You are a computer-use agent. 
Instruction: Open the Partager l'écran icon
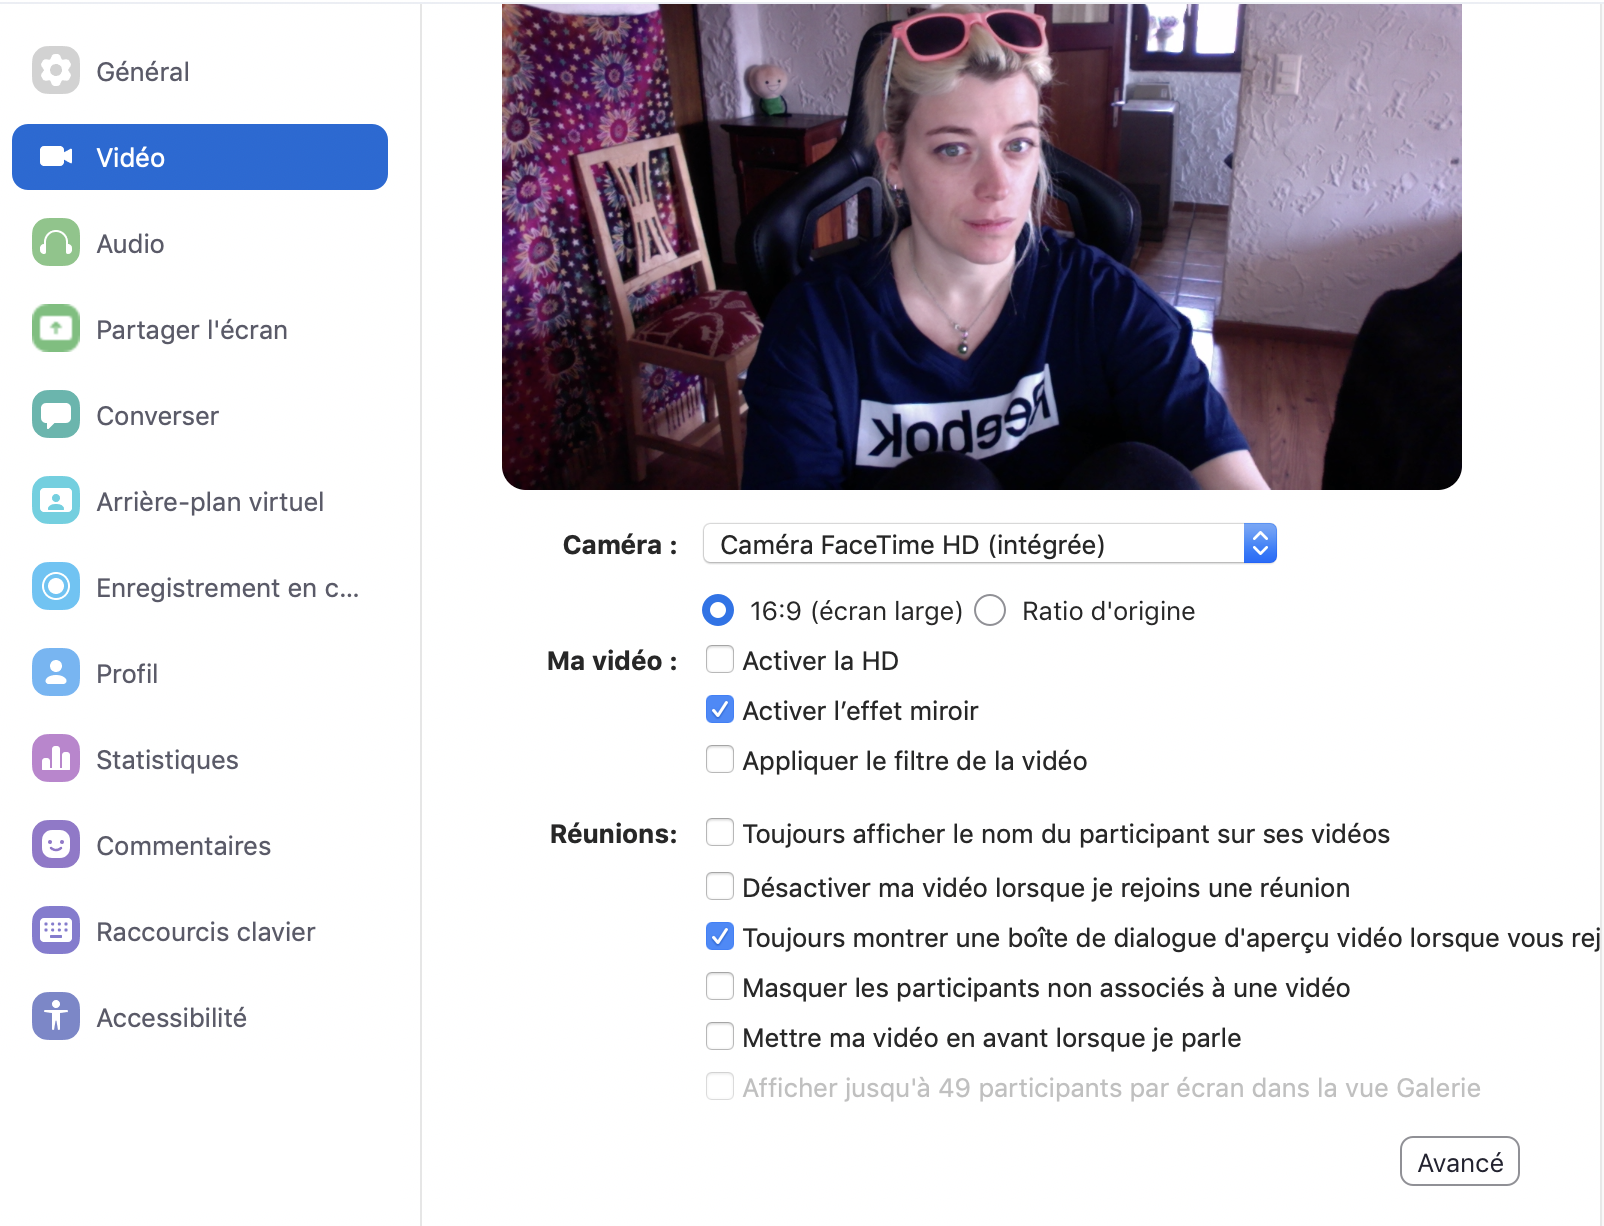(56, 329)
